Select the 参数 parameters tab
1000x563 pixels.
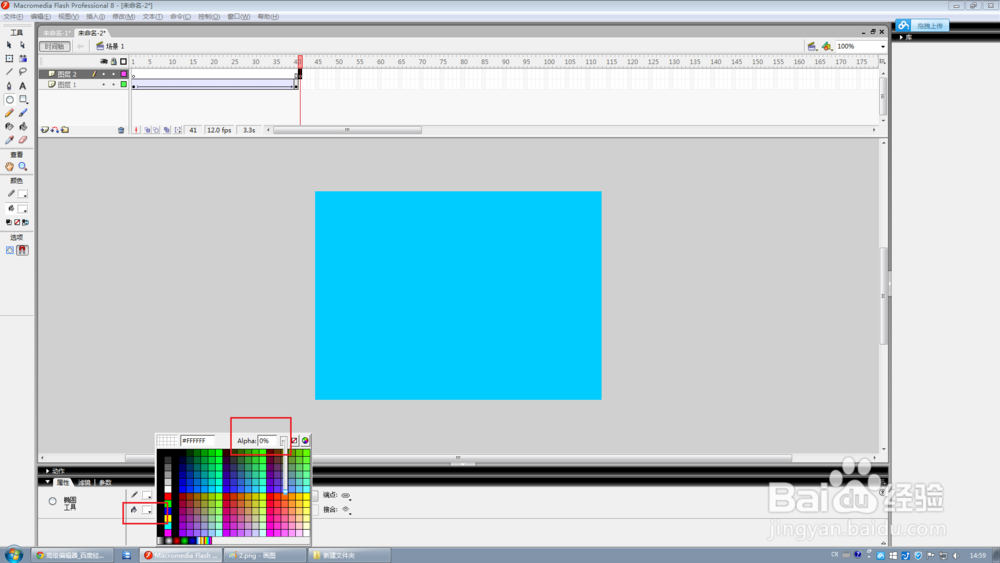pyautogui.click(x=105, y=483)
